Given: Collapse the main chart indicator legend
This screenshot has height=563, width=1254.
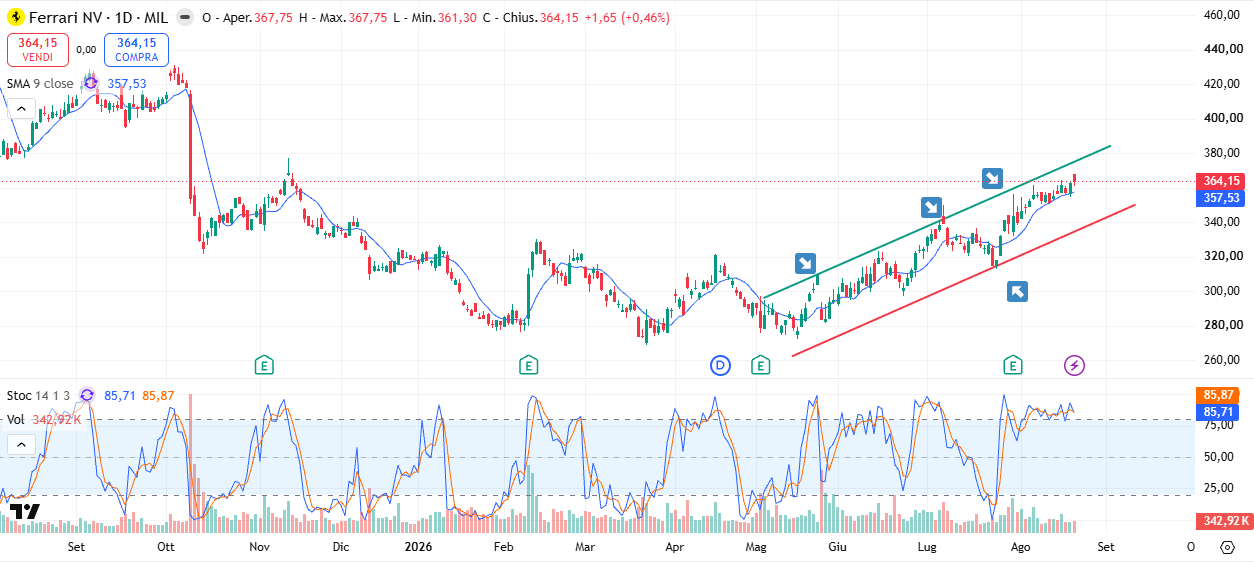Looking at the screenshot, I should pyautogui.click(x=22, y=110).
